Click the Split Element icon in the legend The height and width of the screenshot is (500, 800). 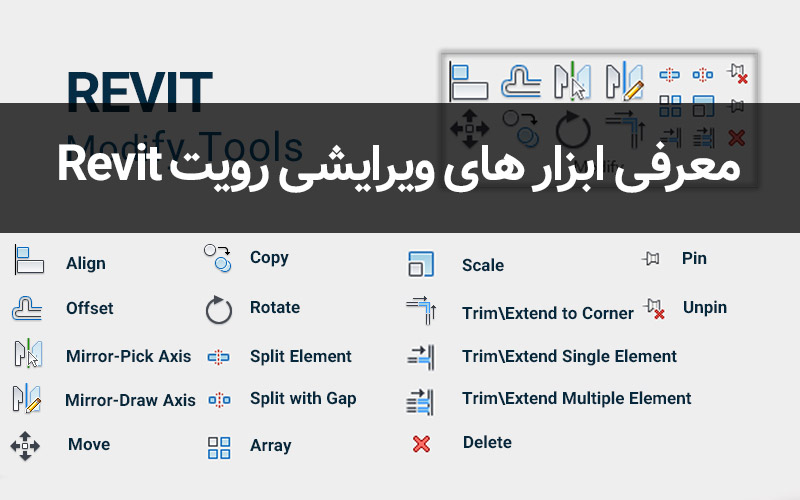pos(218,357)
